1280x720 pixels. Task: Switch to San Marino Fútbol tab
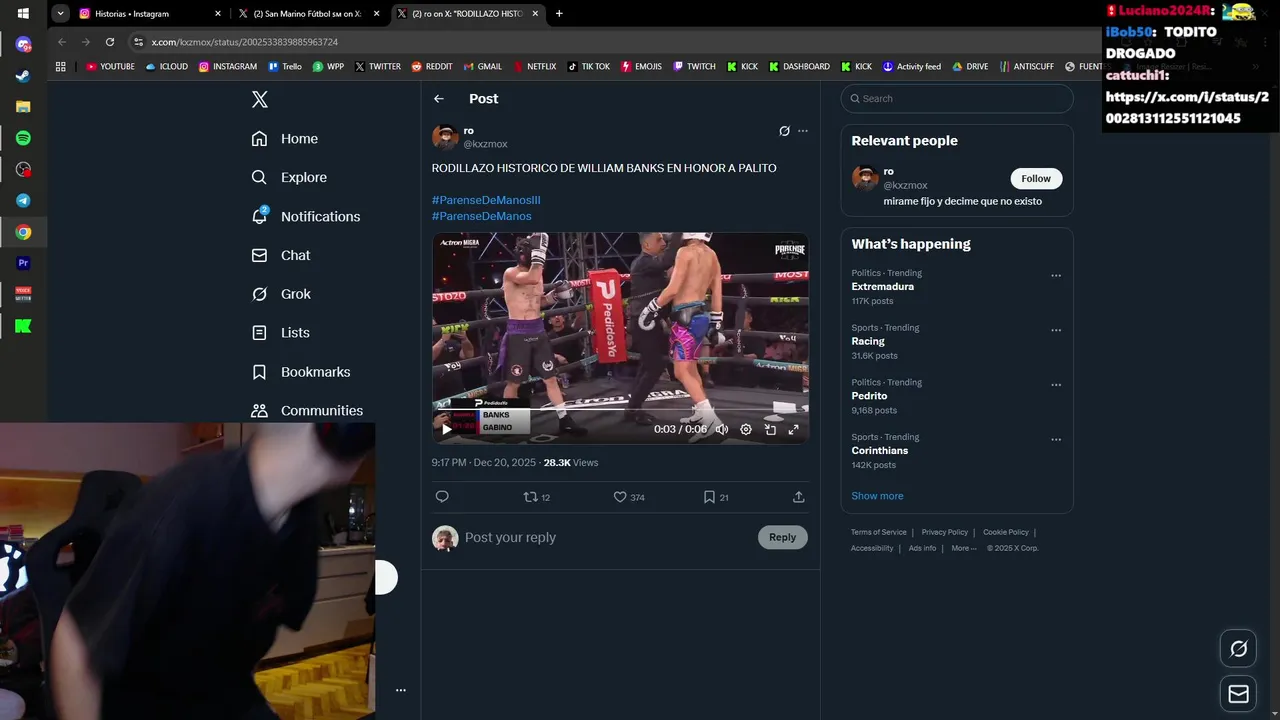[x=309, y=14]
